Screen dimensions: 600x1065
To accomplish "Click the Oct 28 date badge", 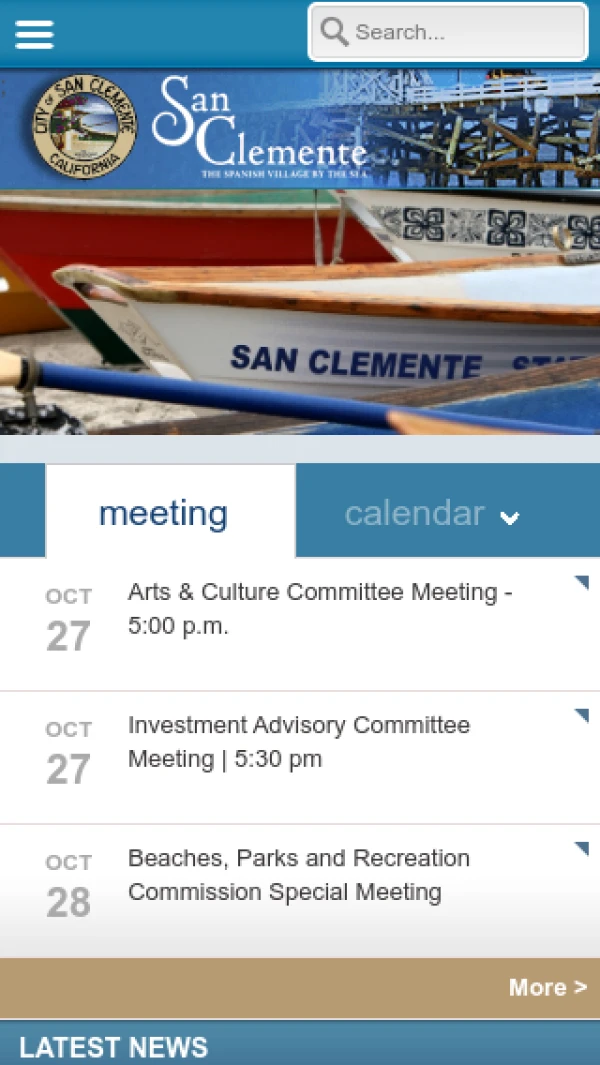I will 68,888.
